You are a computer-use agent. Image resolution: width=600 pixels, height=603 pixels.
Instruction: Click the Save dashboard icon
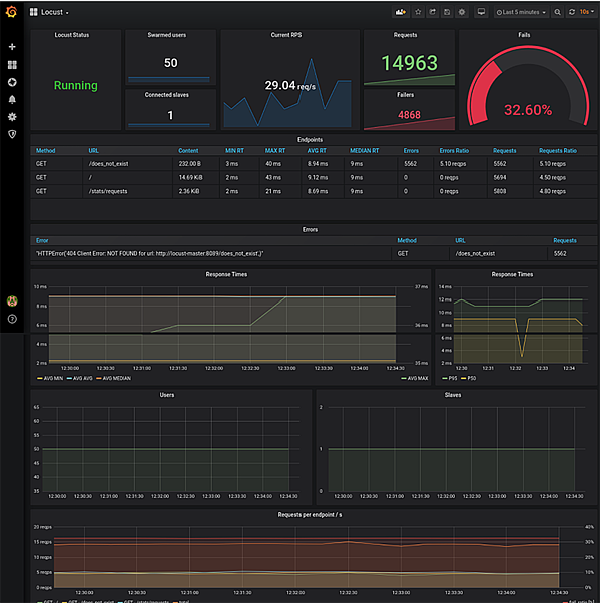click(x=447, y=12)
